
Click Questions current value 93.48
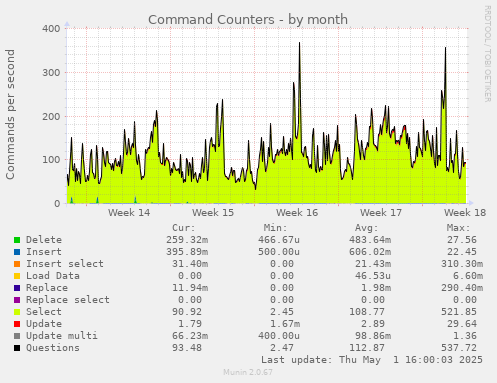187,348
